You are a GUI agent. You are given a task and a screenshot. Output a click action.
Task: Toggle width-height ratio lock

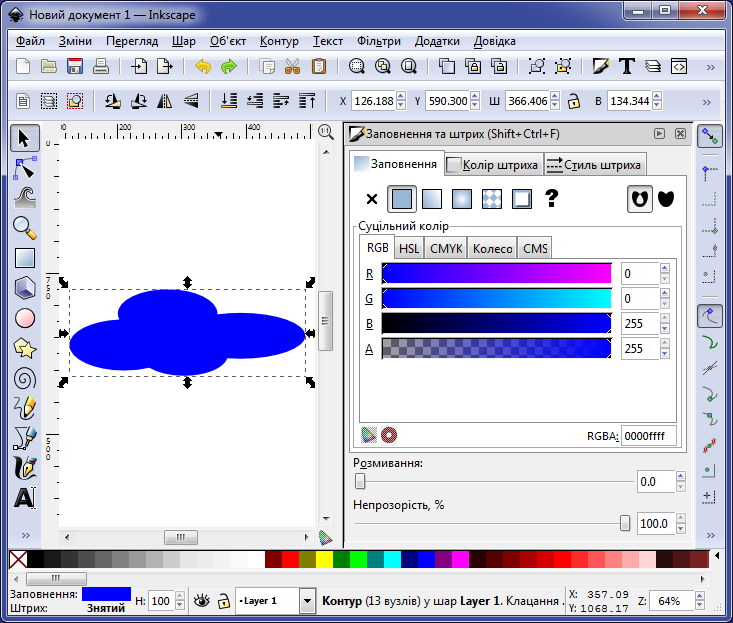574,101
